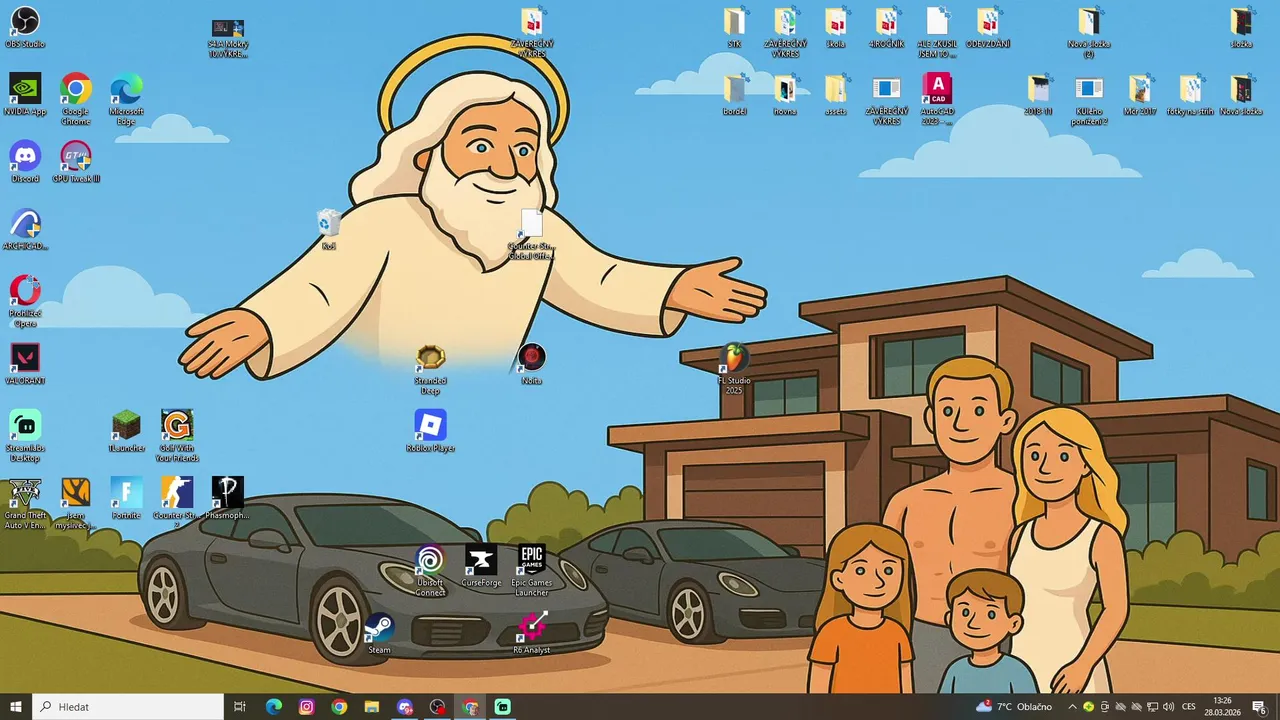The width and height of the screenshot is (1280, 720).
Task: Open the AutoCAD 2023 desktop shortcut
Action: [937, 98]
